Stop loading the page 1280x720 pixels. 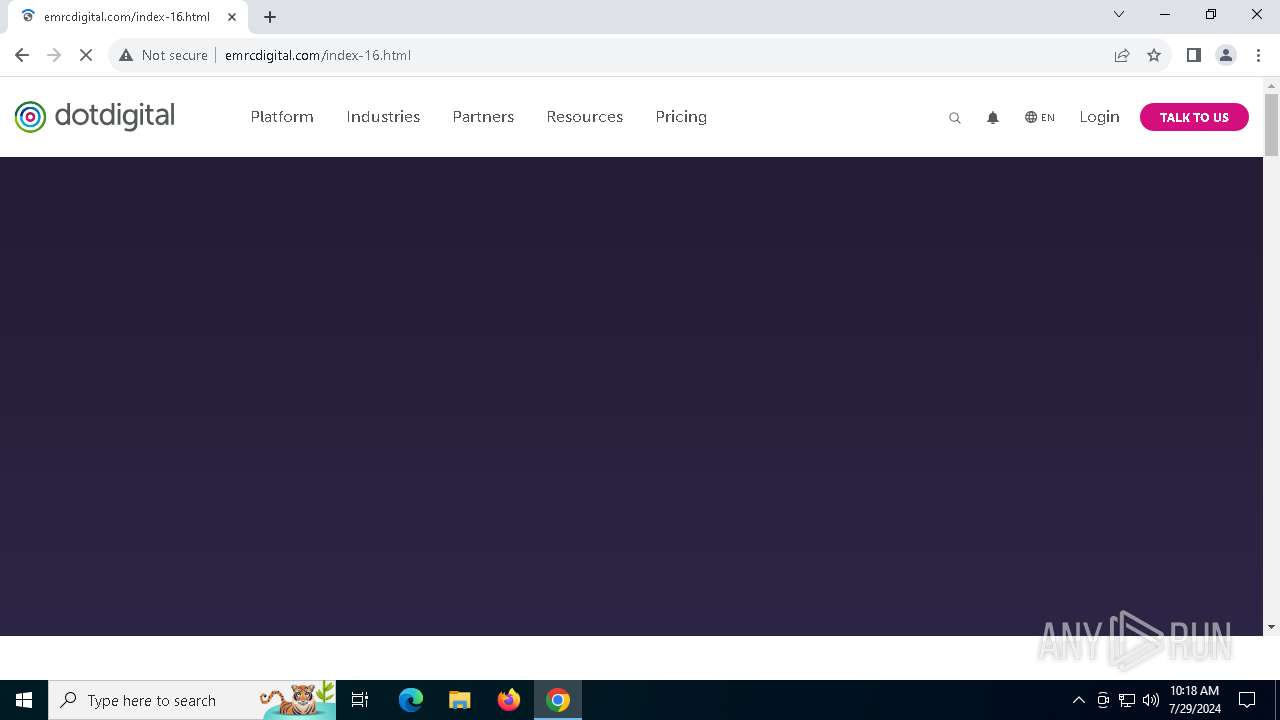pos(86,55)
